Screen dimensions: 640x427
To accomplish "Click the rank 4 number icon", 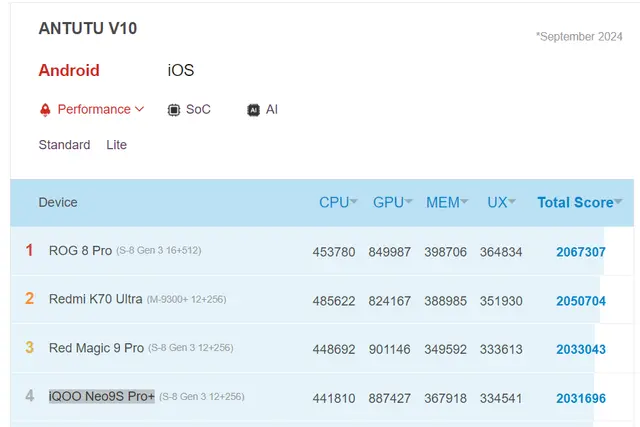I will [29, 396].
